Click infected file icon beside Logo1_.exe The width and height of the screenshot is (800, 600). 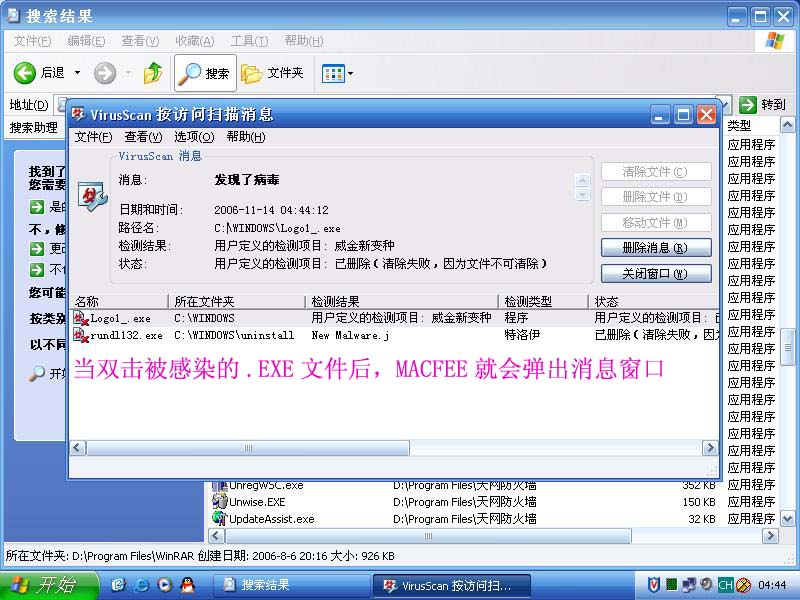pos(81,319)
